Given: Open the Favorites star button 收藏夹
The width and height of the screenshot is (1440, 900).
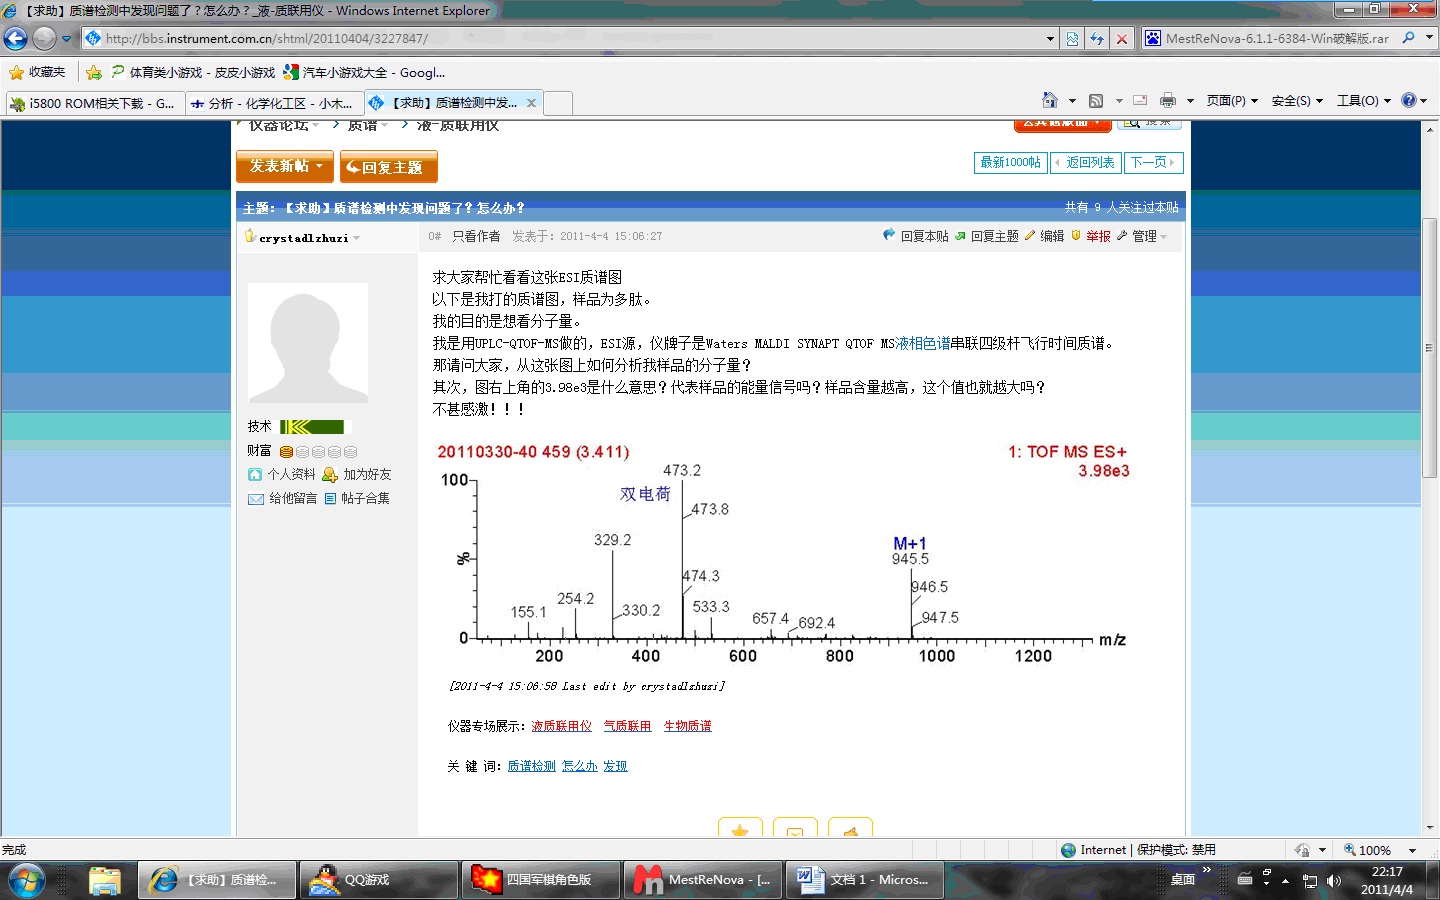Looking at the screenshot, I should [37, 72].
